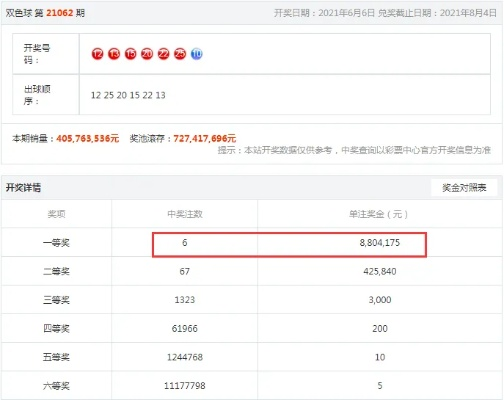Screen dimensions: 504x400
Task: Select sixth prize amount 5
Action: 380,386
